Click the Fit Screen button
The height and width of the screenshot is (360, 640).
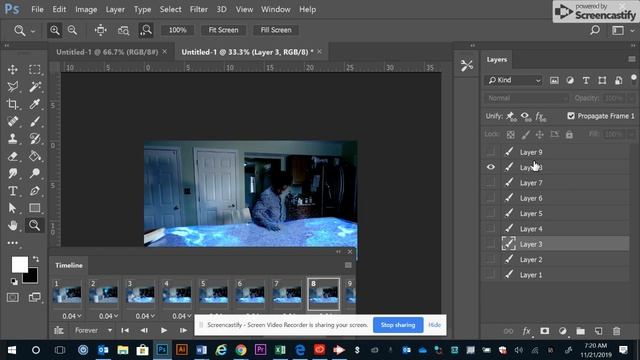point(223,30)
